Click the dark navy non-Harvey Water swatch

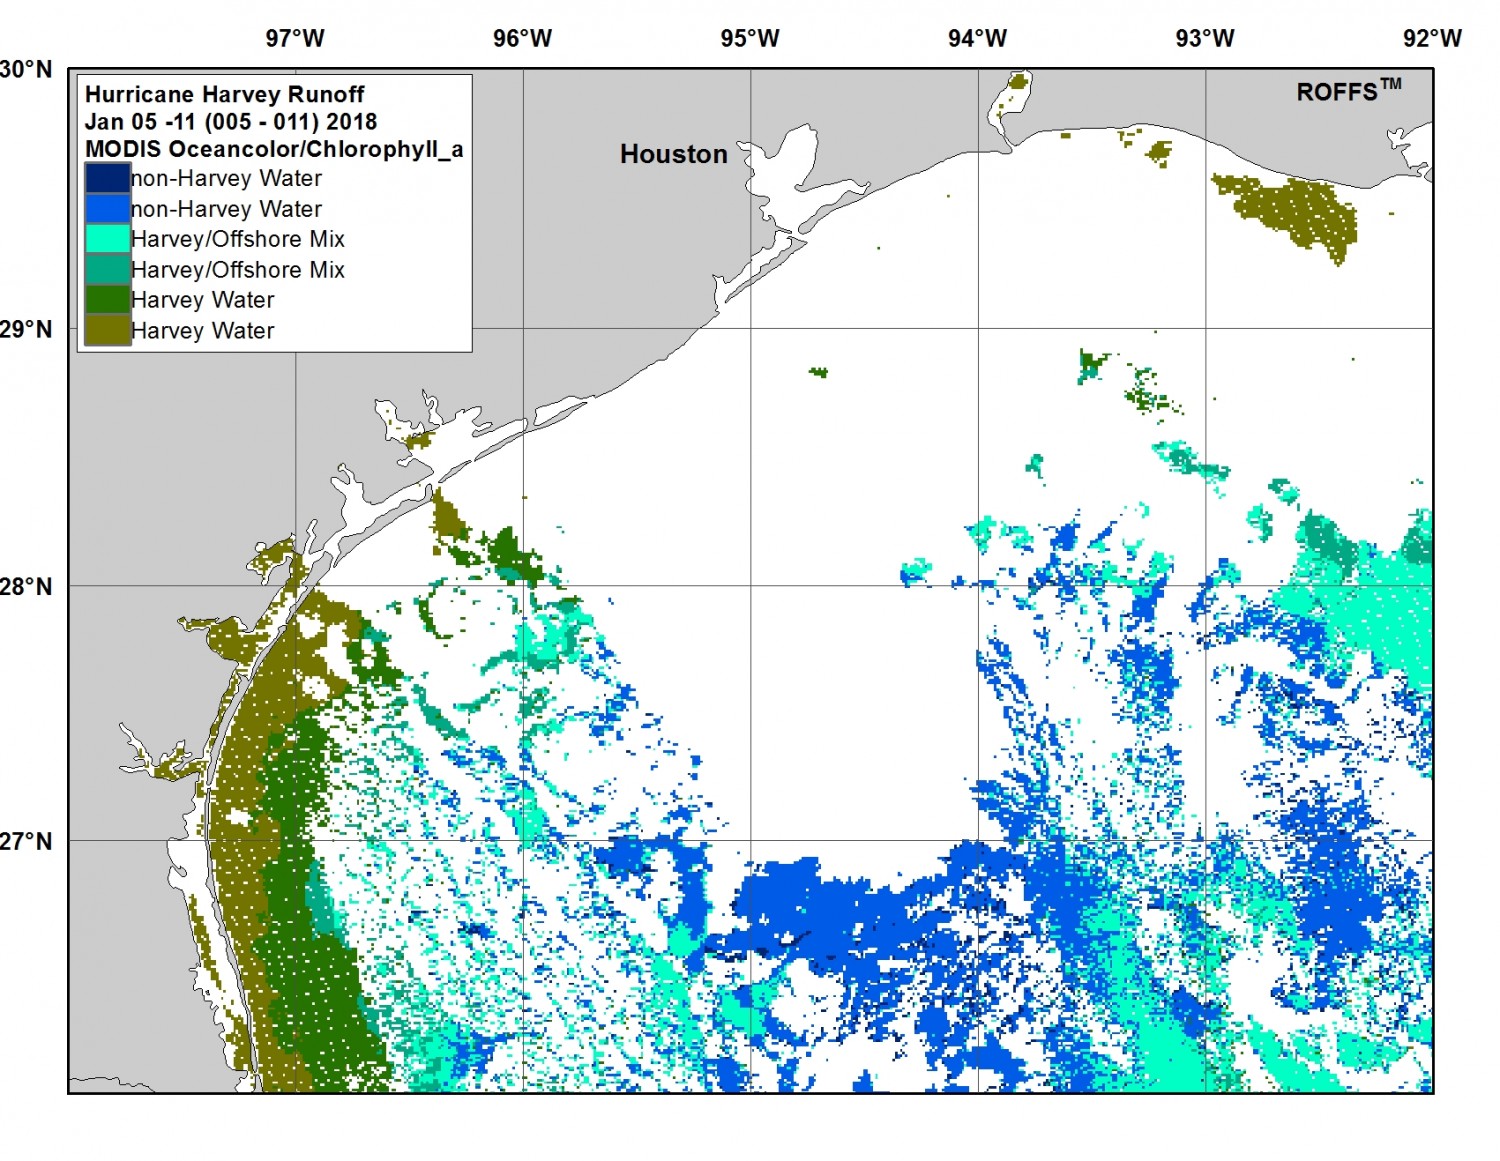tap(107, 178)
